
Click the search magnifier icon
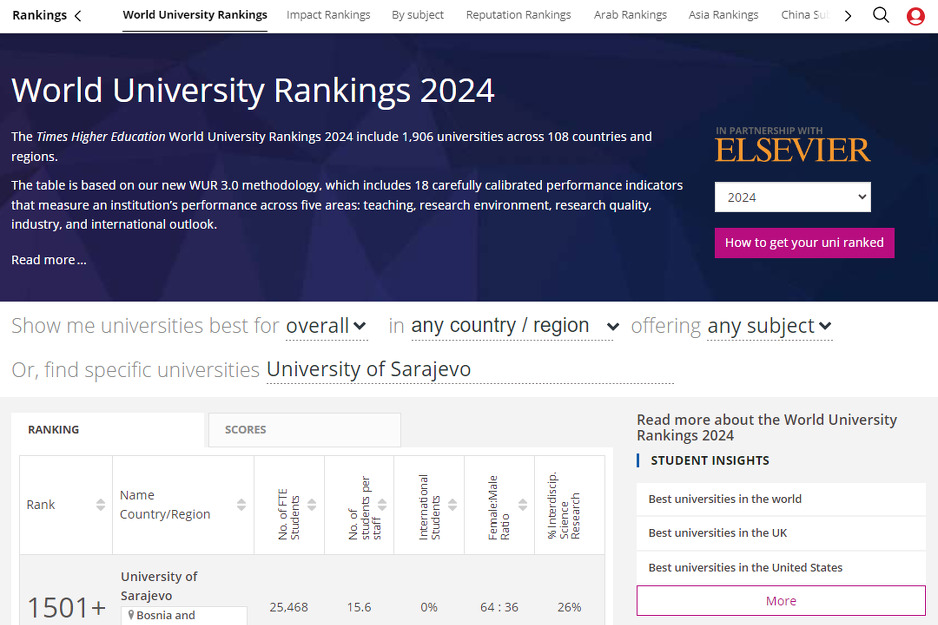881,15
